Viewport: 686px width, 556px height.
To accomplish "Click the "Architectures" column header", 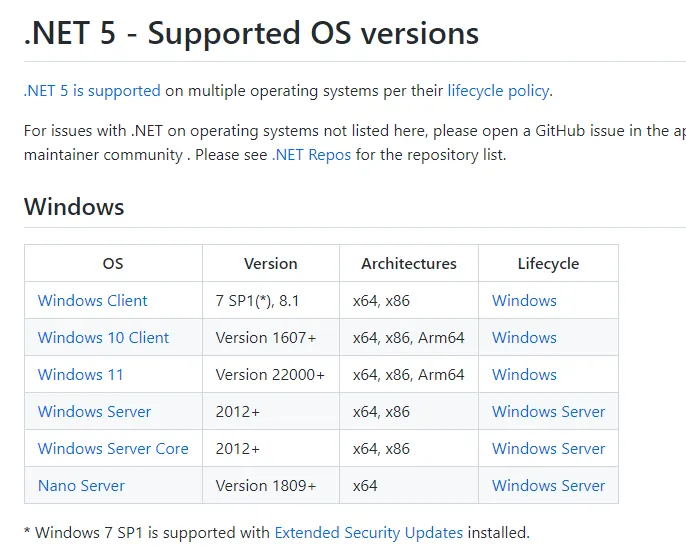I will coord(408,264).
